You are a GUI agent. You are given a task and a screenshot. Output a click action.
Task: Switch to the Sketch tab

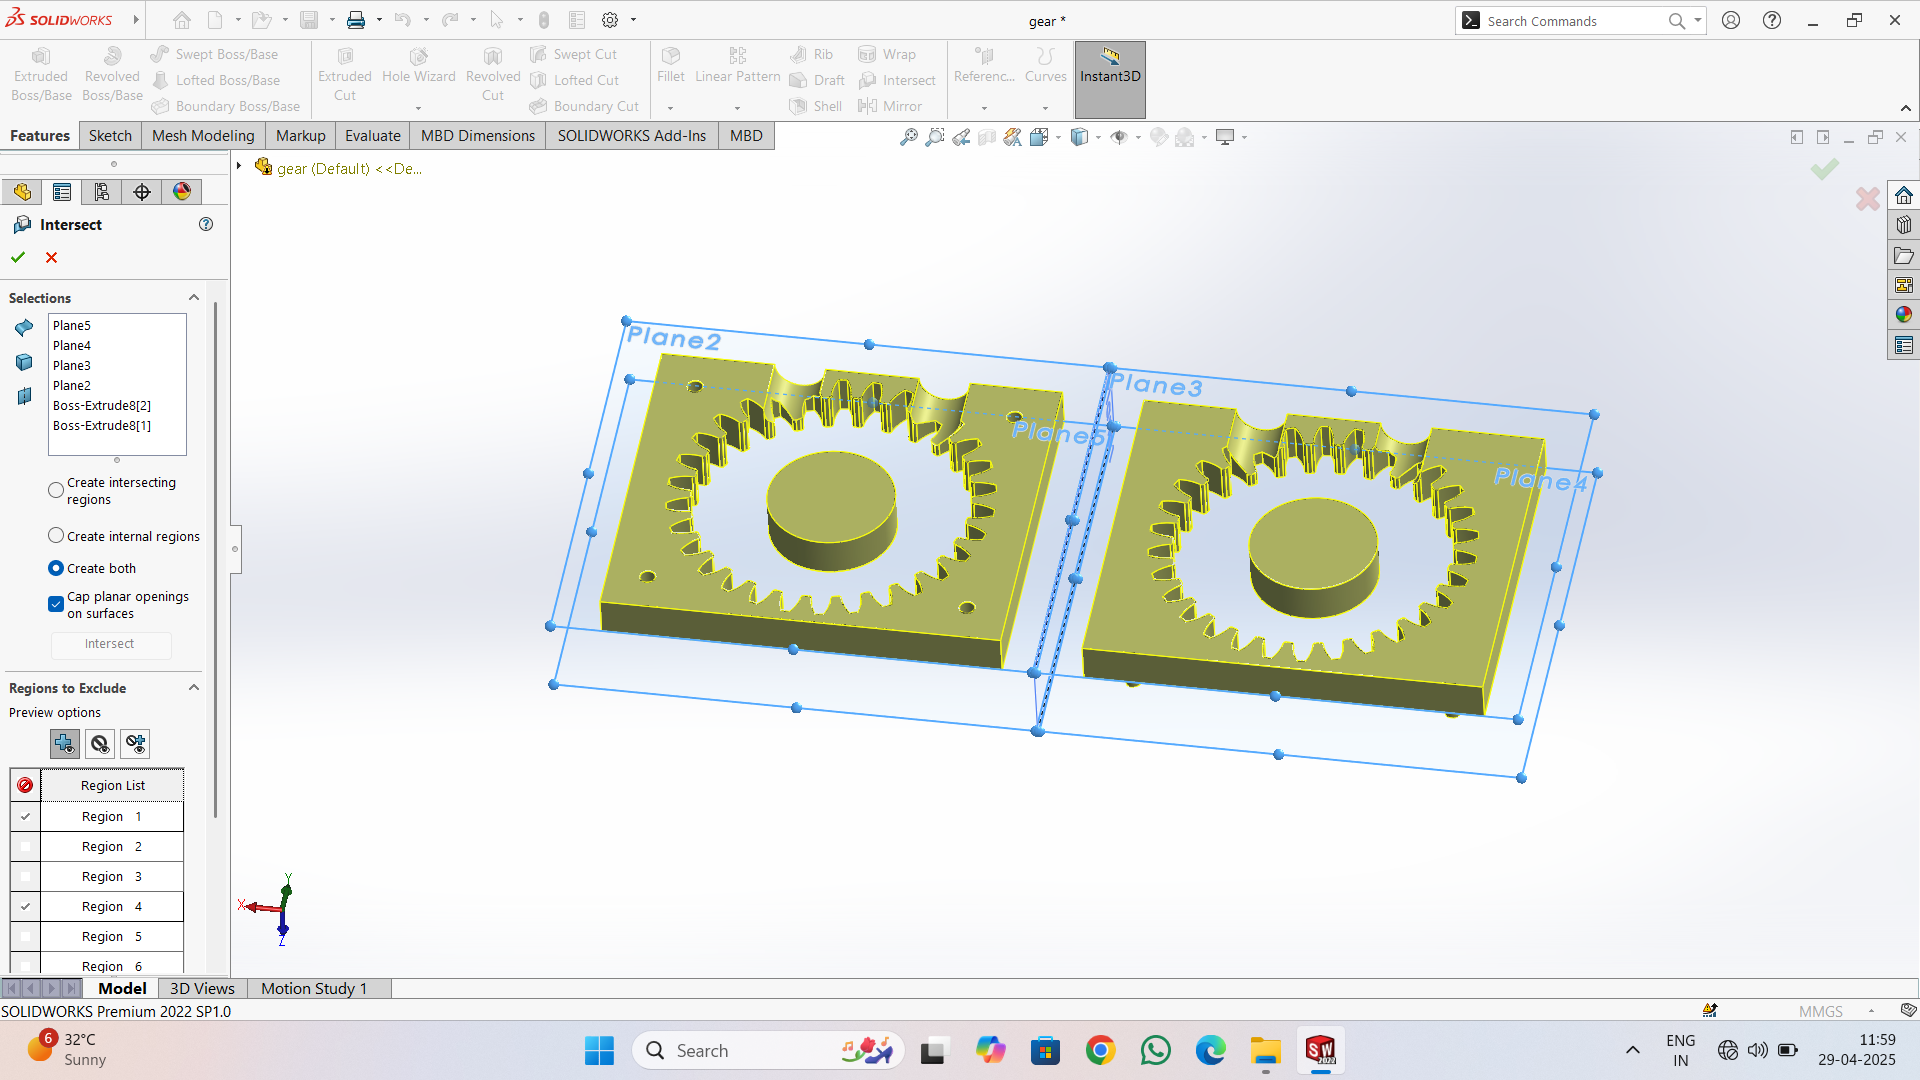pyautogui.click(x=110, y=135)
